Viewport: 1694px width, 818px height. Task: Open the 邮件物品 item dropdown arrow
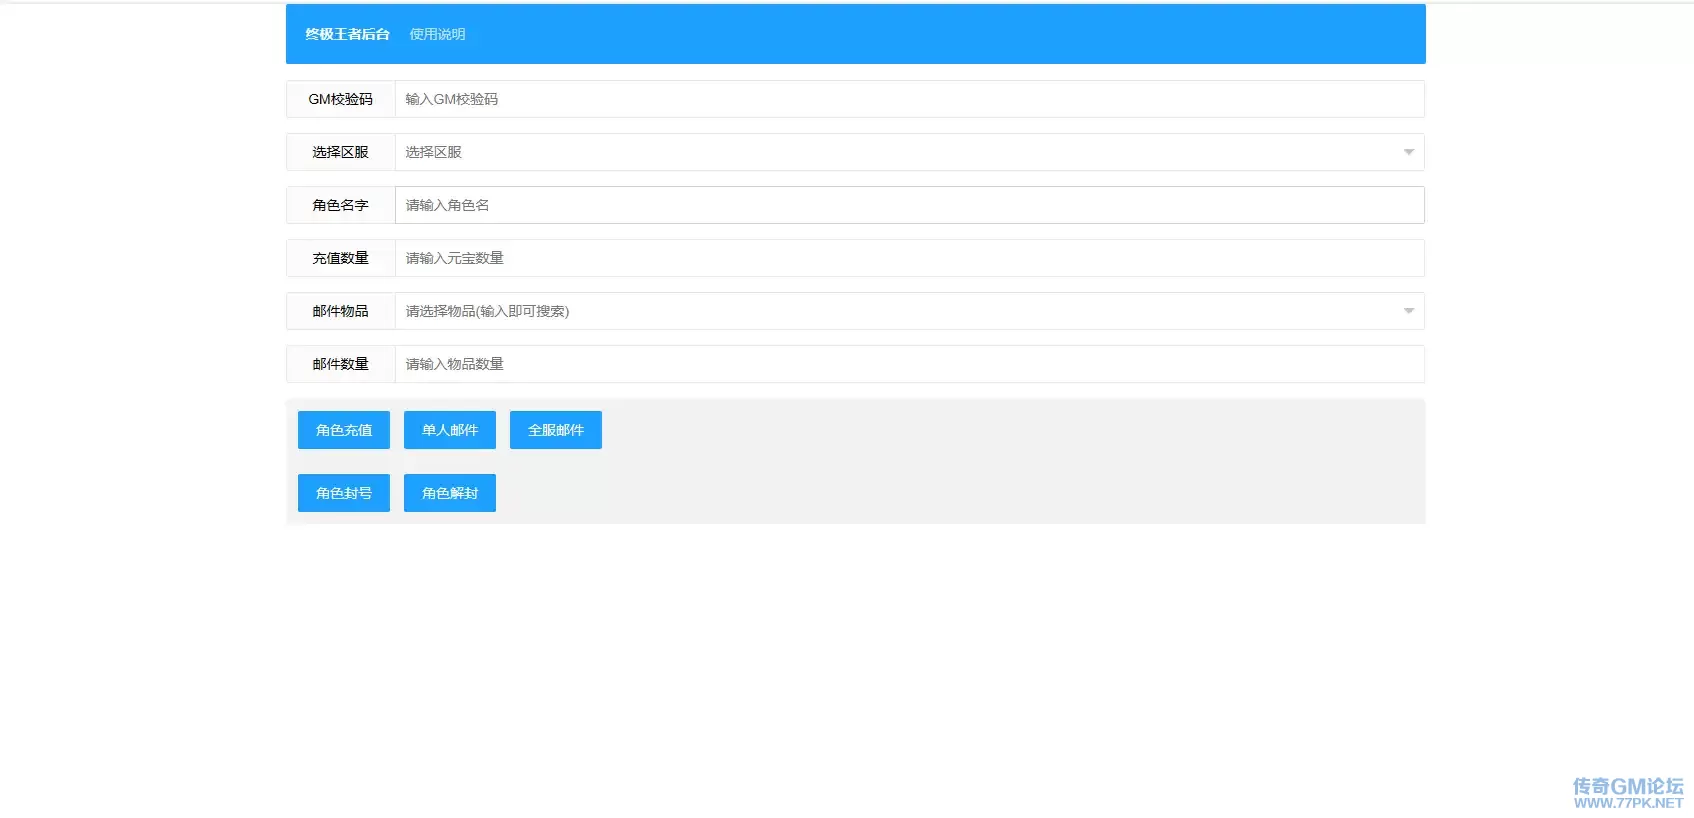[1408, 311]
